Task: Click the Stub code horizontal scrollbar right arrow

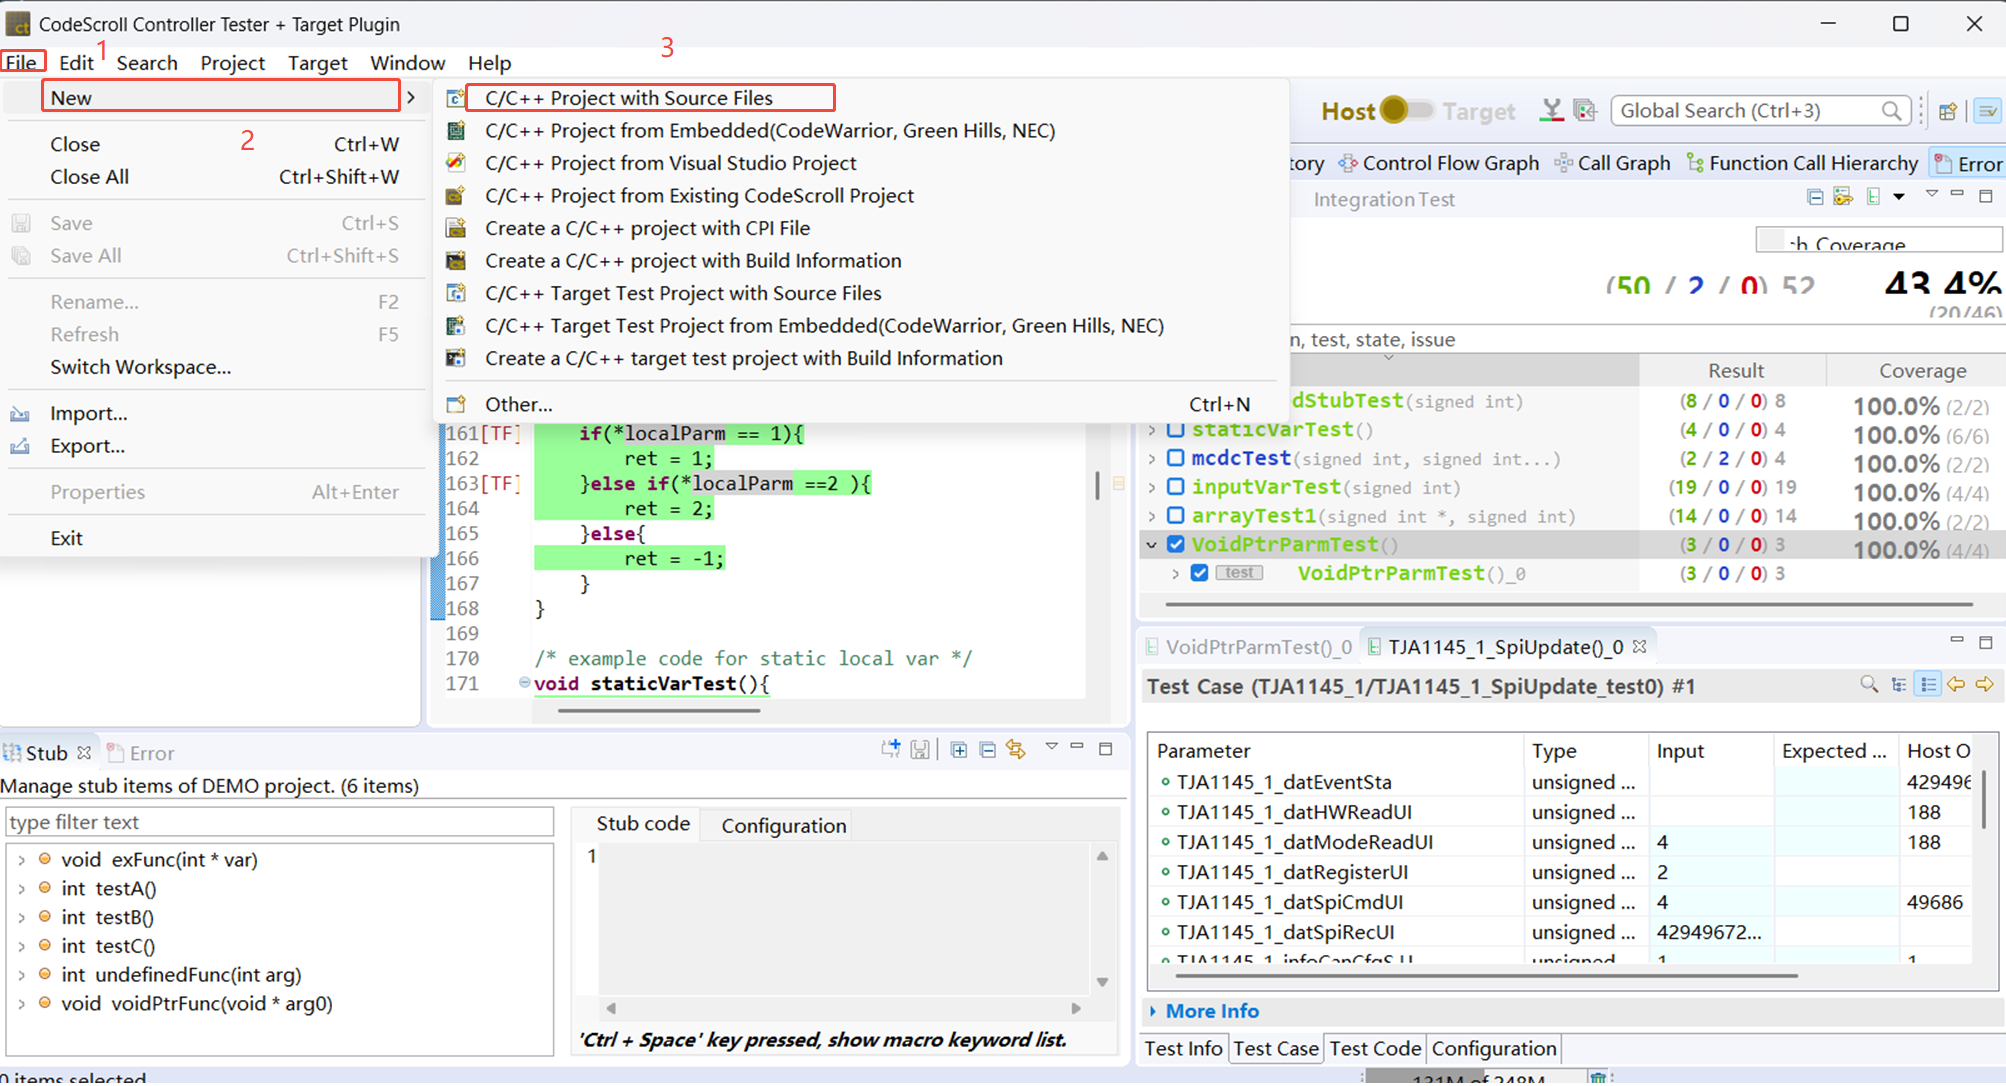Action: tap(1076, 1008)
